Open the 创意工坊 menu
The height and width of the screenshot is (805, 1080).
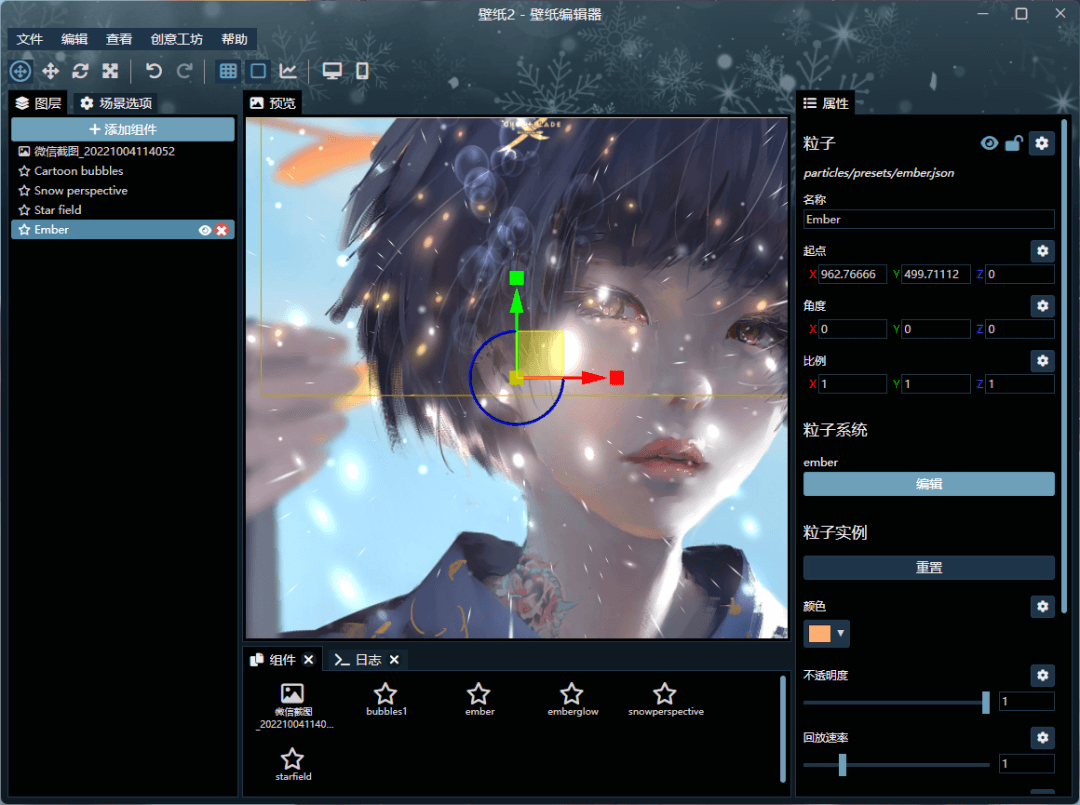pyautogui.click(x=176, y=39)
